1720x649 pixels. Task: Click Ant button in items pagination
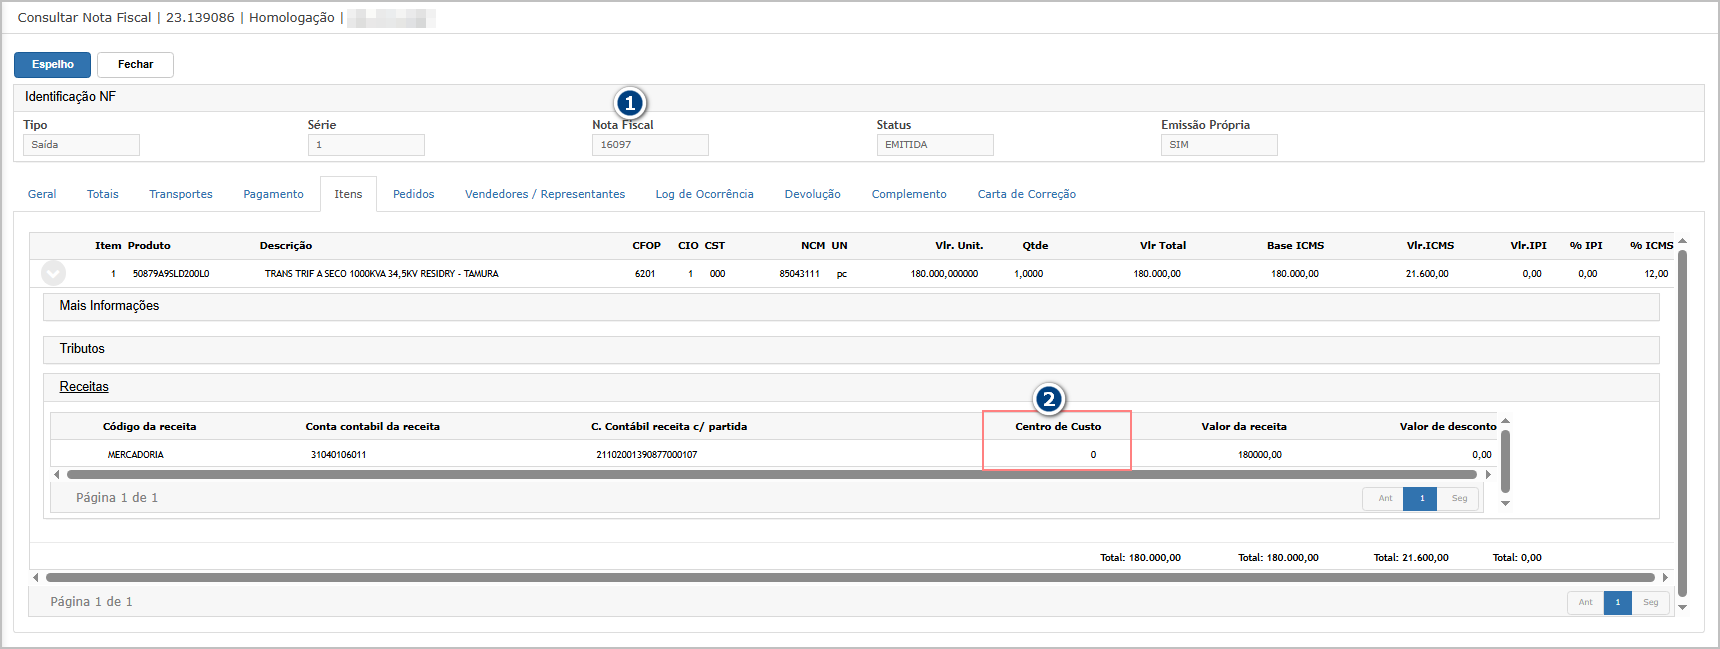pos(1585,602)
